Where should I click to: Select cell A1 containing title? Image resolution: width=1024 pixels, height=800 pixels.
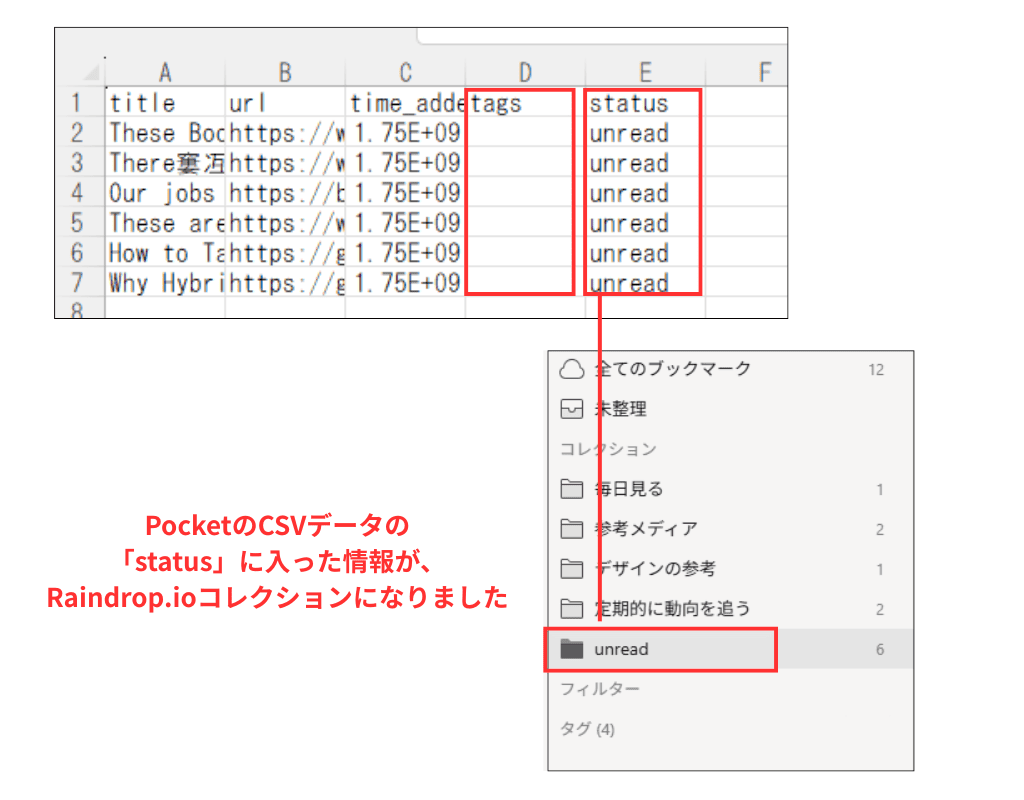point(165,102)
